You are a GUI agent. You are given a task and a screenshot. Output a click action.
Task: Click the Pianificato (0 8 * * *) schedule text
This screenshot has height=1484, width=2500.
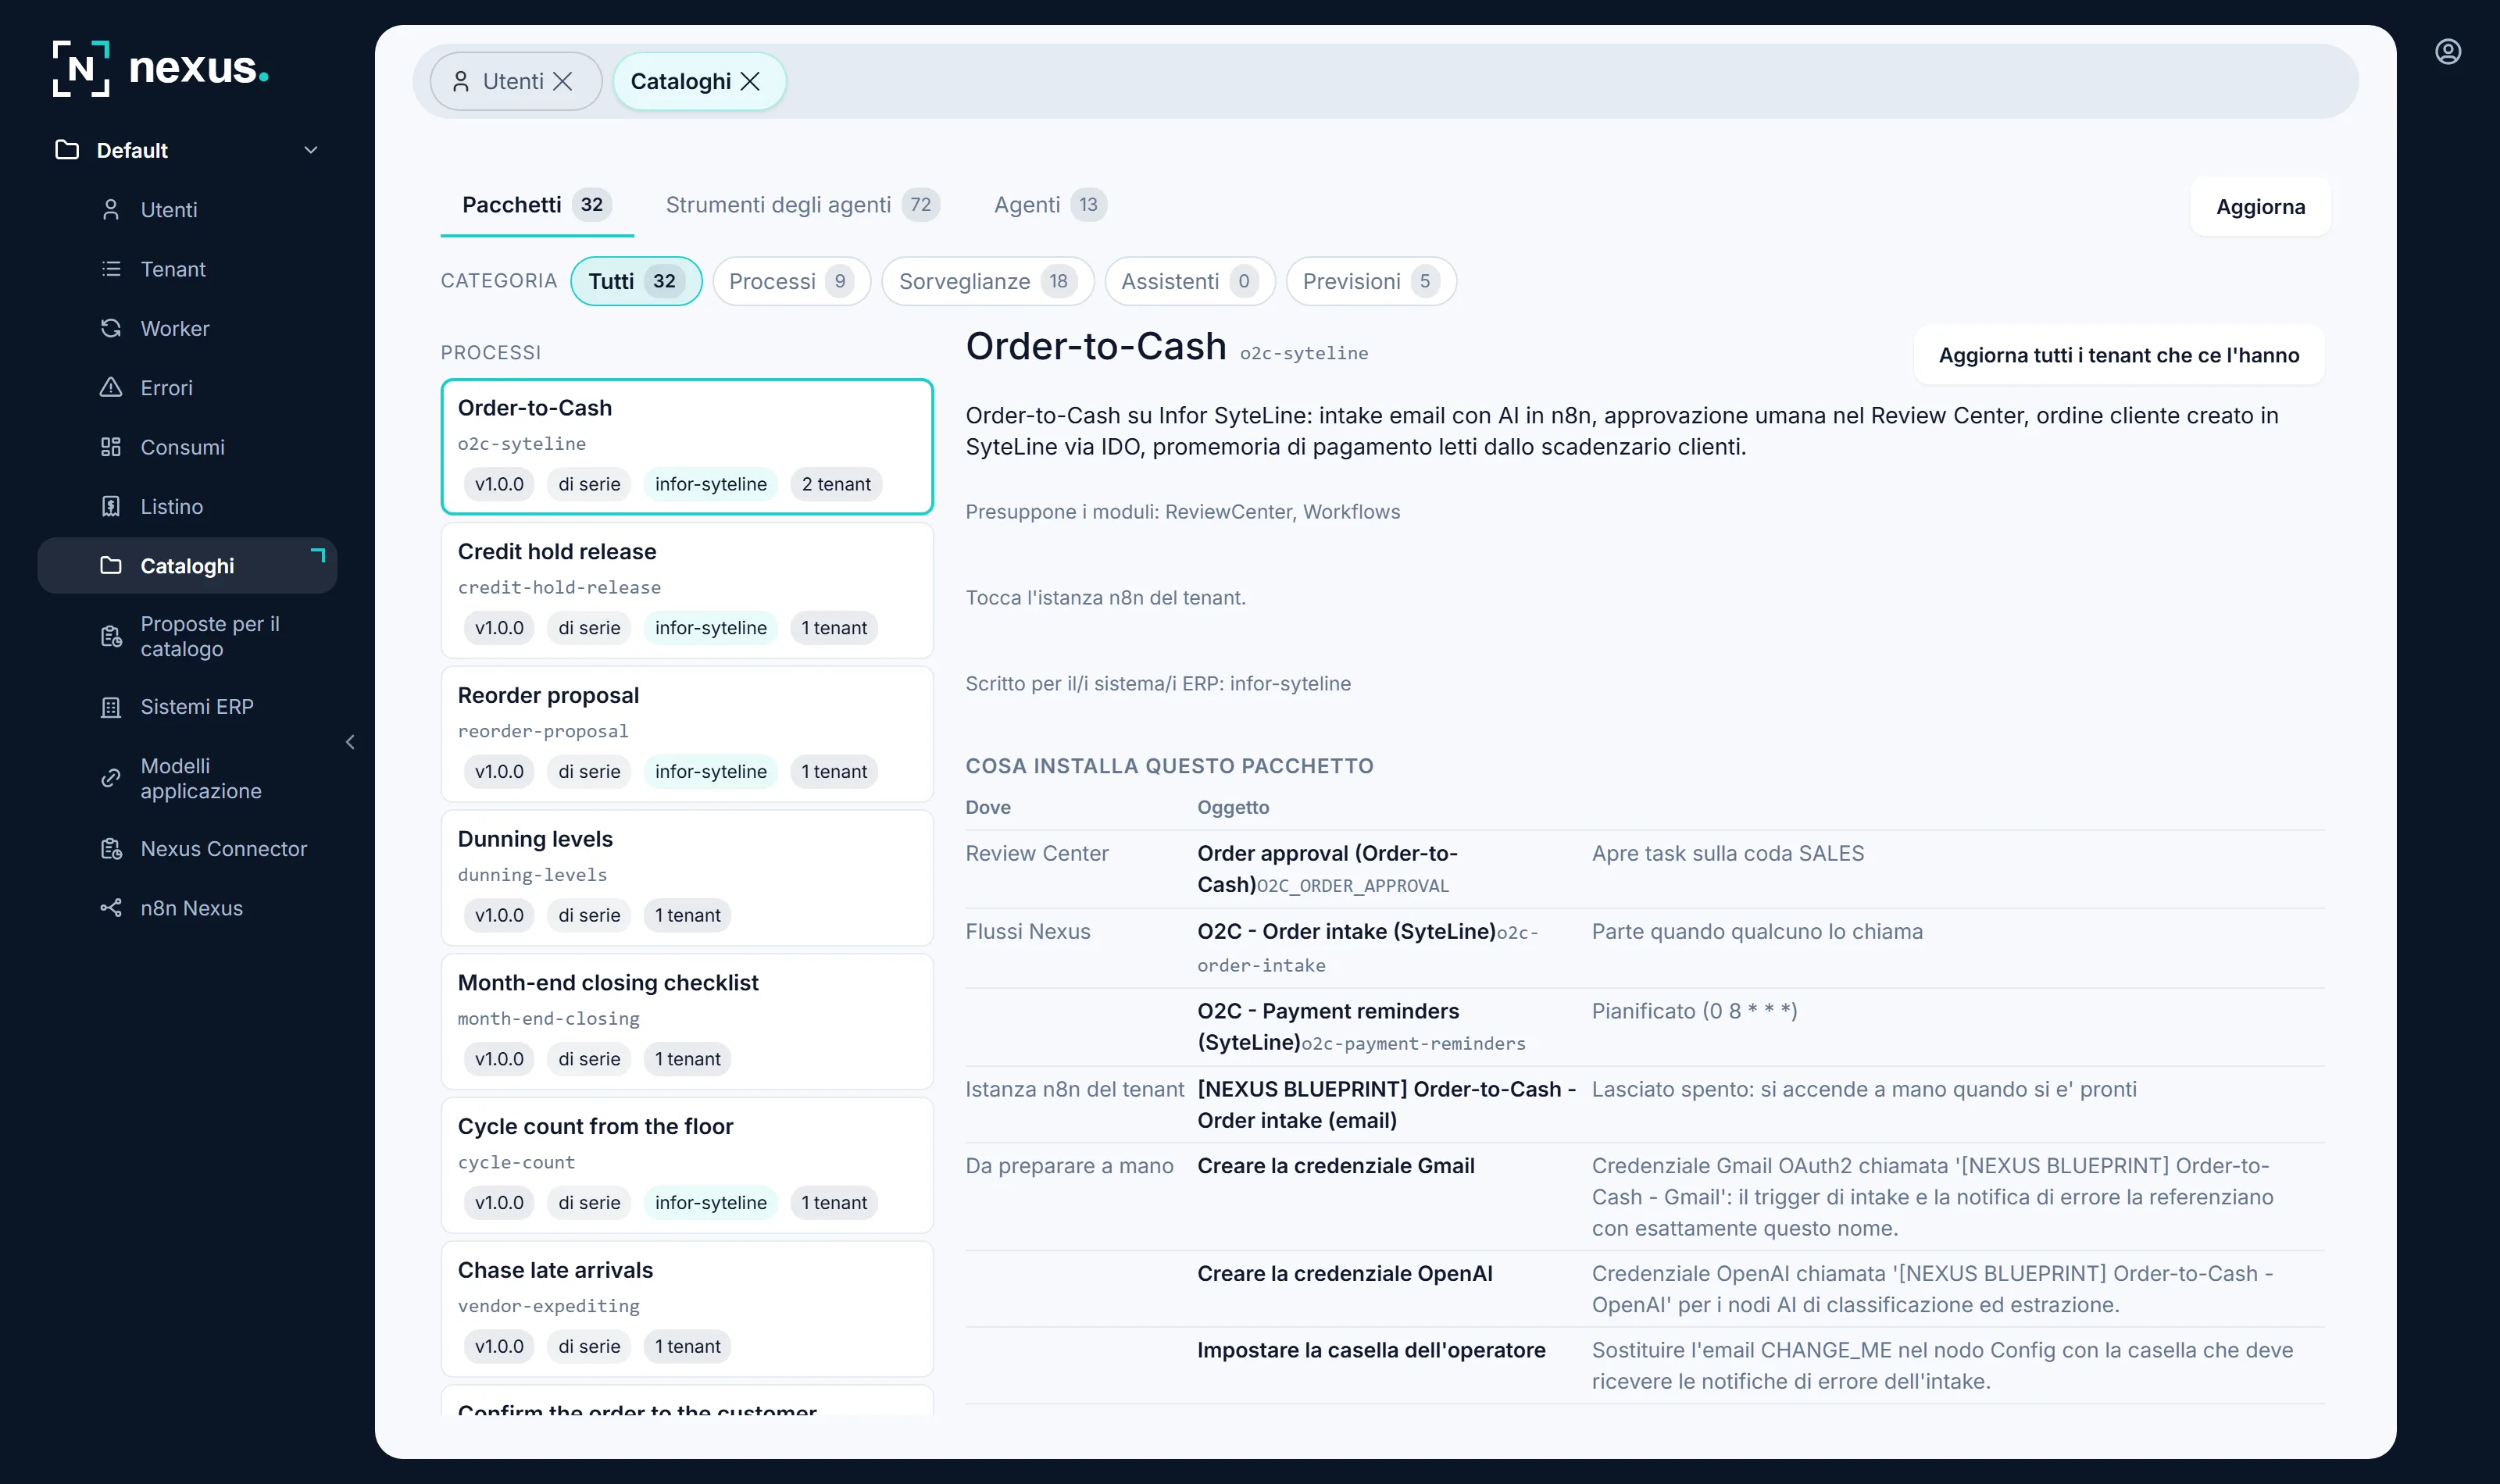(1695, 1011)
